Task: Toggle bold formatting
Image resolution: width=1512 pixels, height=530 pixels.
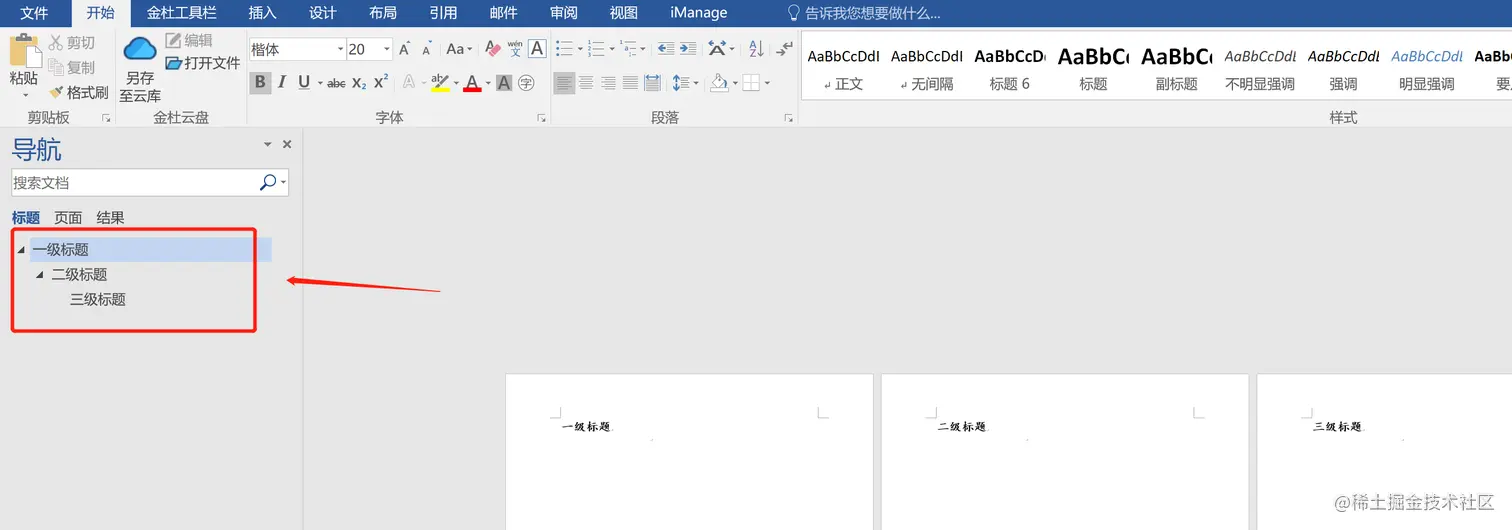Action: pos(260,83)
